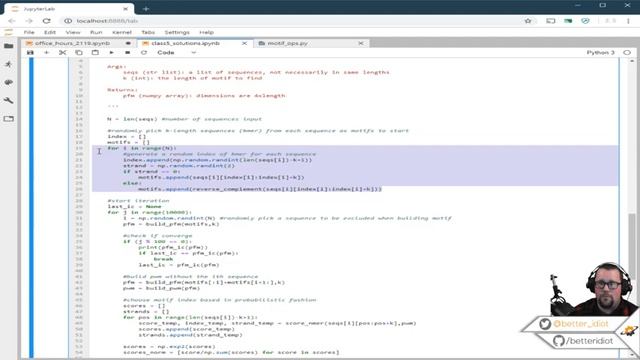Click the blue cell collapser bar
This screenshot has width=640, height=360.
pos(31,208)
